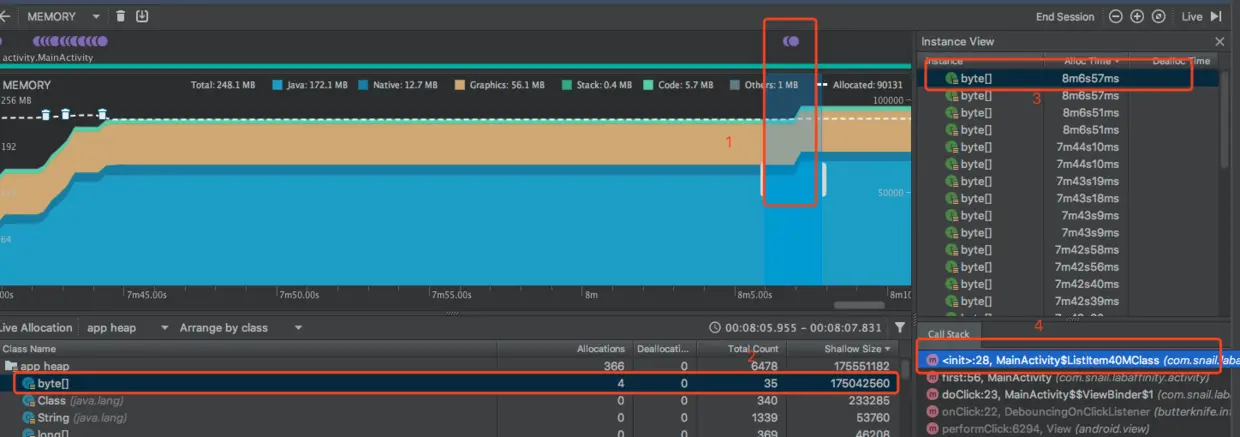The image size is (1240, 437).
Task: Open the MEMORY profiler dropdown
Action: 63,16
